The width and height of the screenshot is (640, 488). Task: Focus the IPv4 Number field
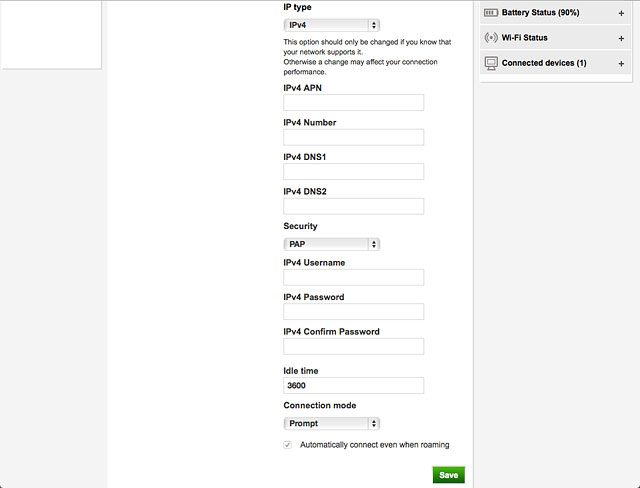tap(353, 138)
